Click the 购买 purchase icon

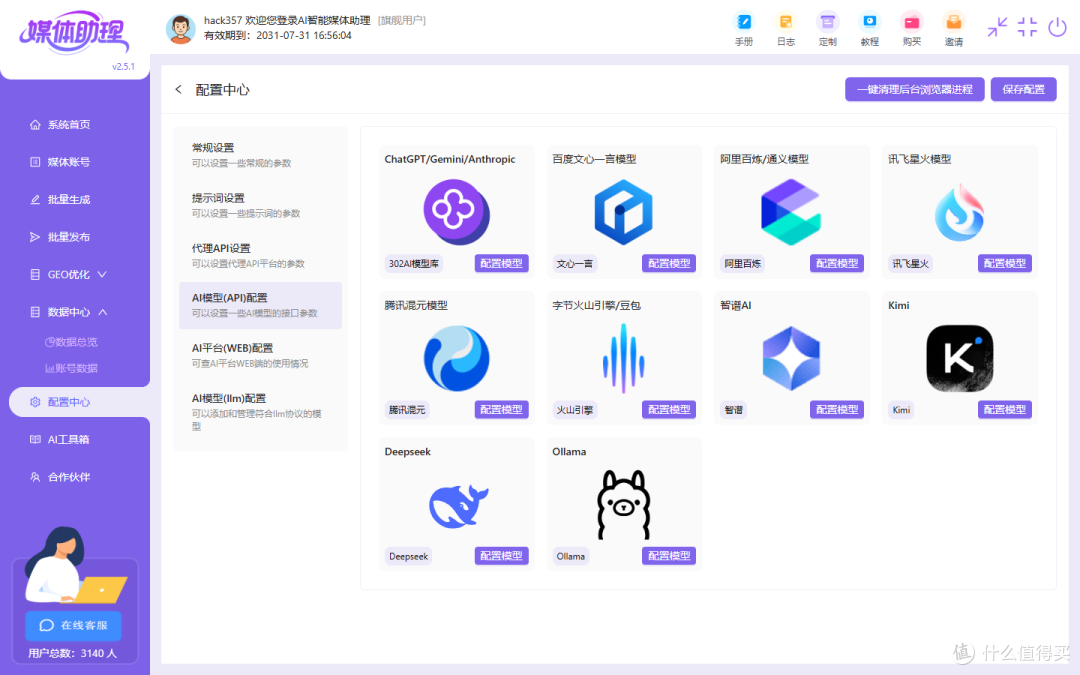pos(912,30)
